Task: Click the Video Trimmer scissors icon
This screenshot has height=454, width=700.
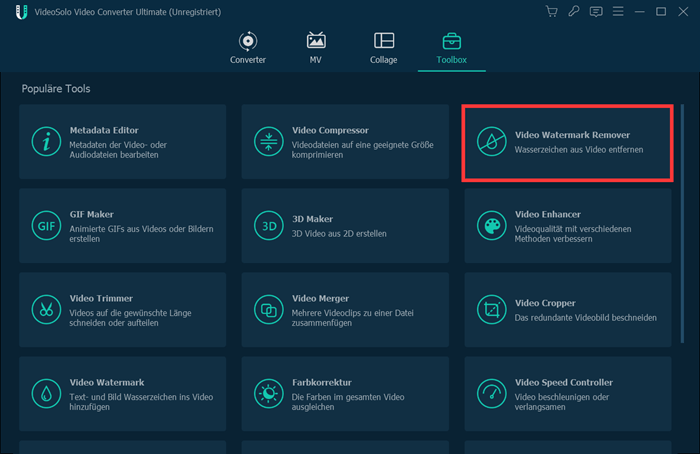Action: click(46, 309)
